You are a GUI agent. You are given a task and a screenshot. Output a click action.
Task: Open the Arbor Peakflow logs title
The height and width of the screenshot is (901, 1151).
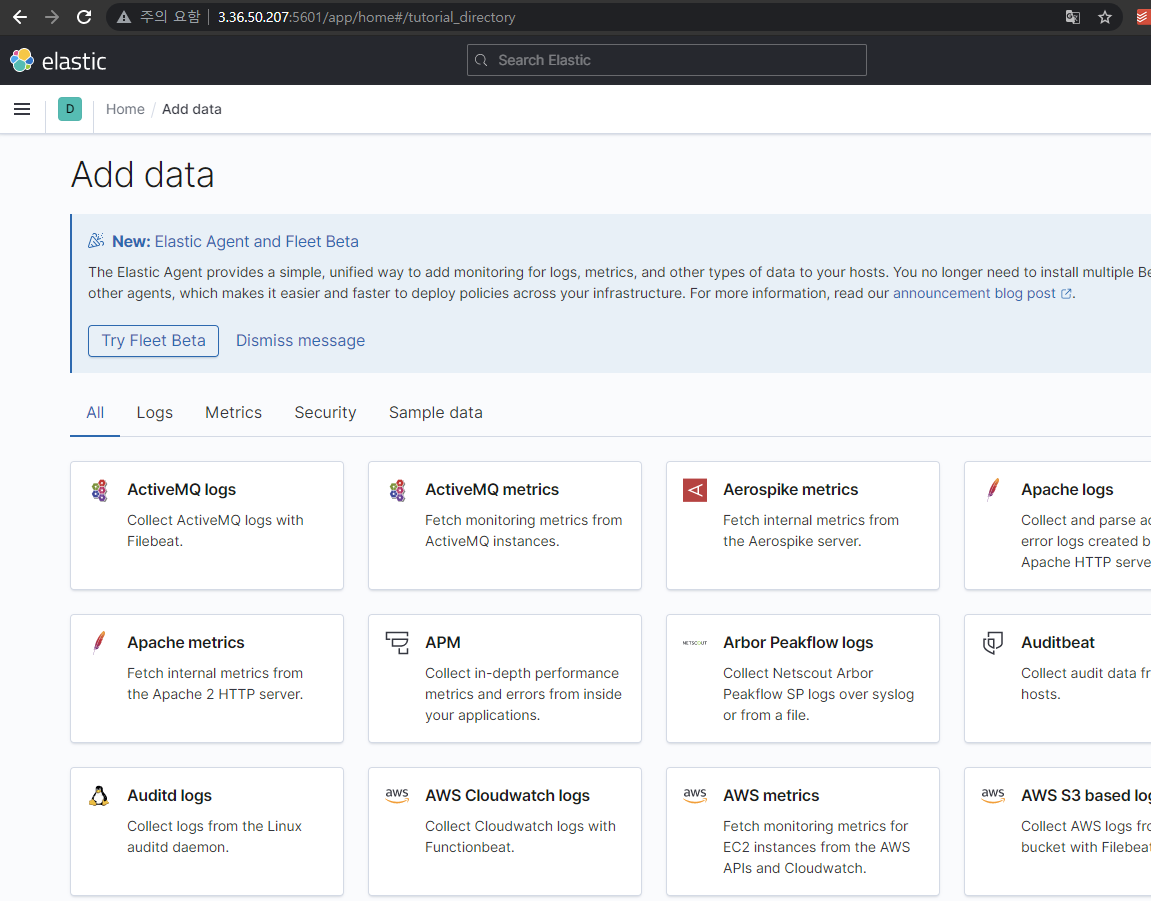coord(798,643)
